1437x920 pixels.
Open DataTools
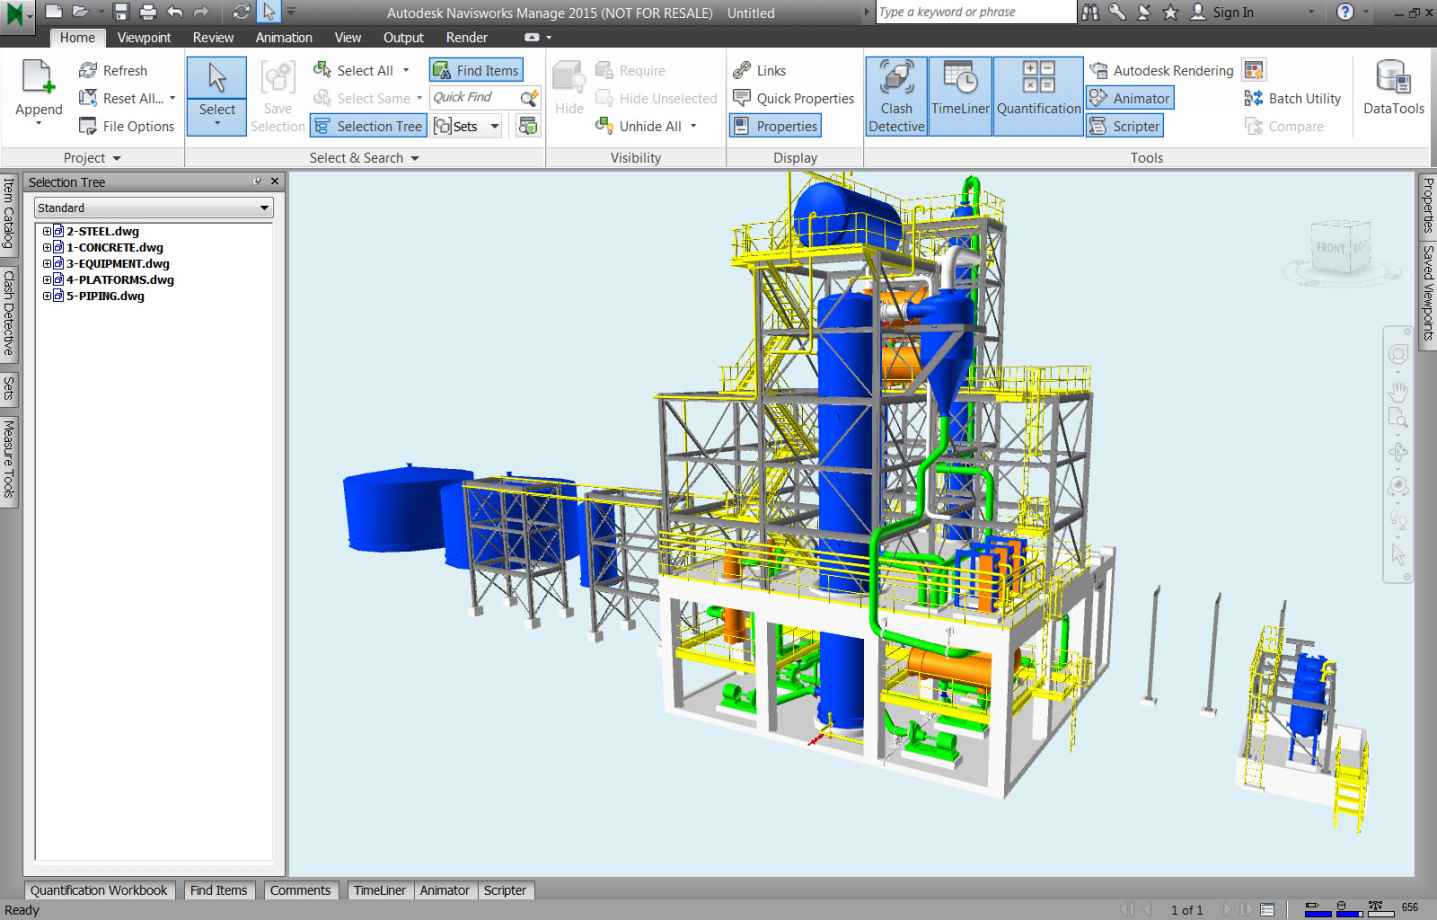tap(1393, 87)
